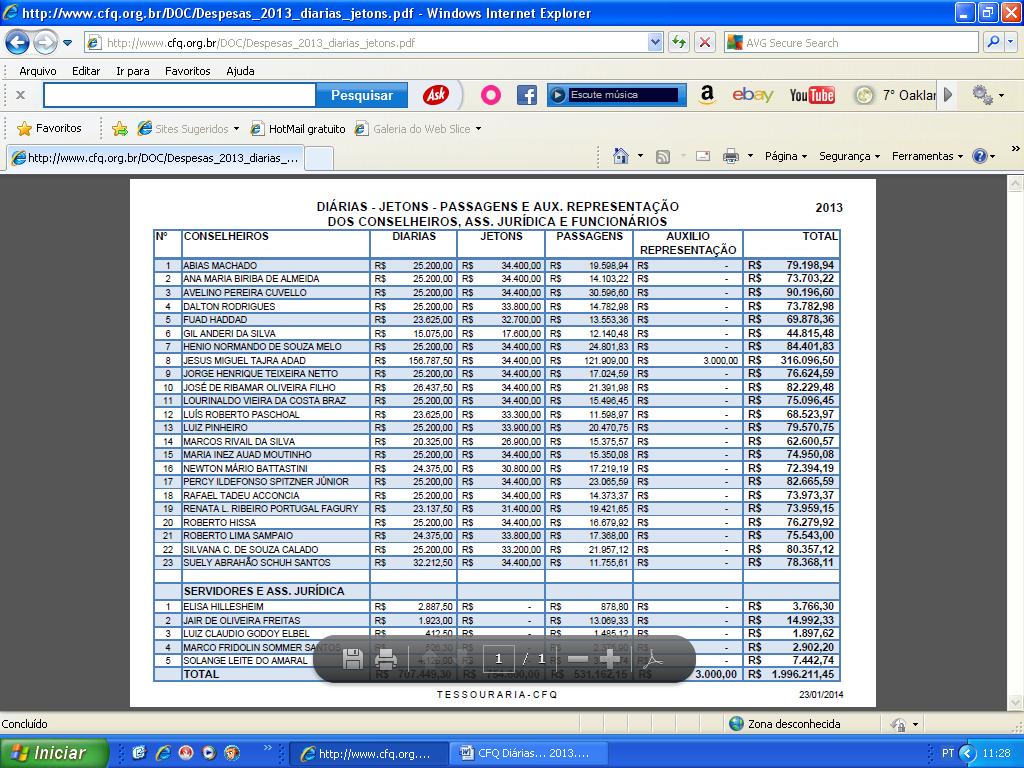Click the PDF page number field
The image size is (1024, 768).
pos(498,659)
